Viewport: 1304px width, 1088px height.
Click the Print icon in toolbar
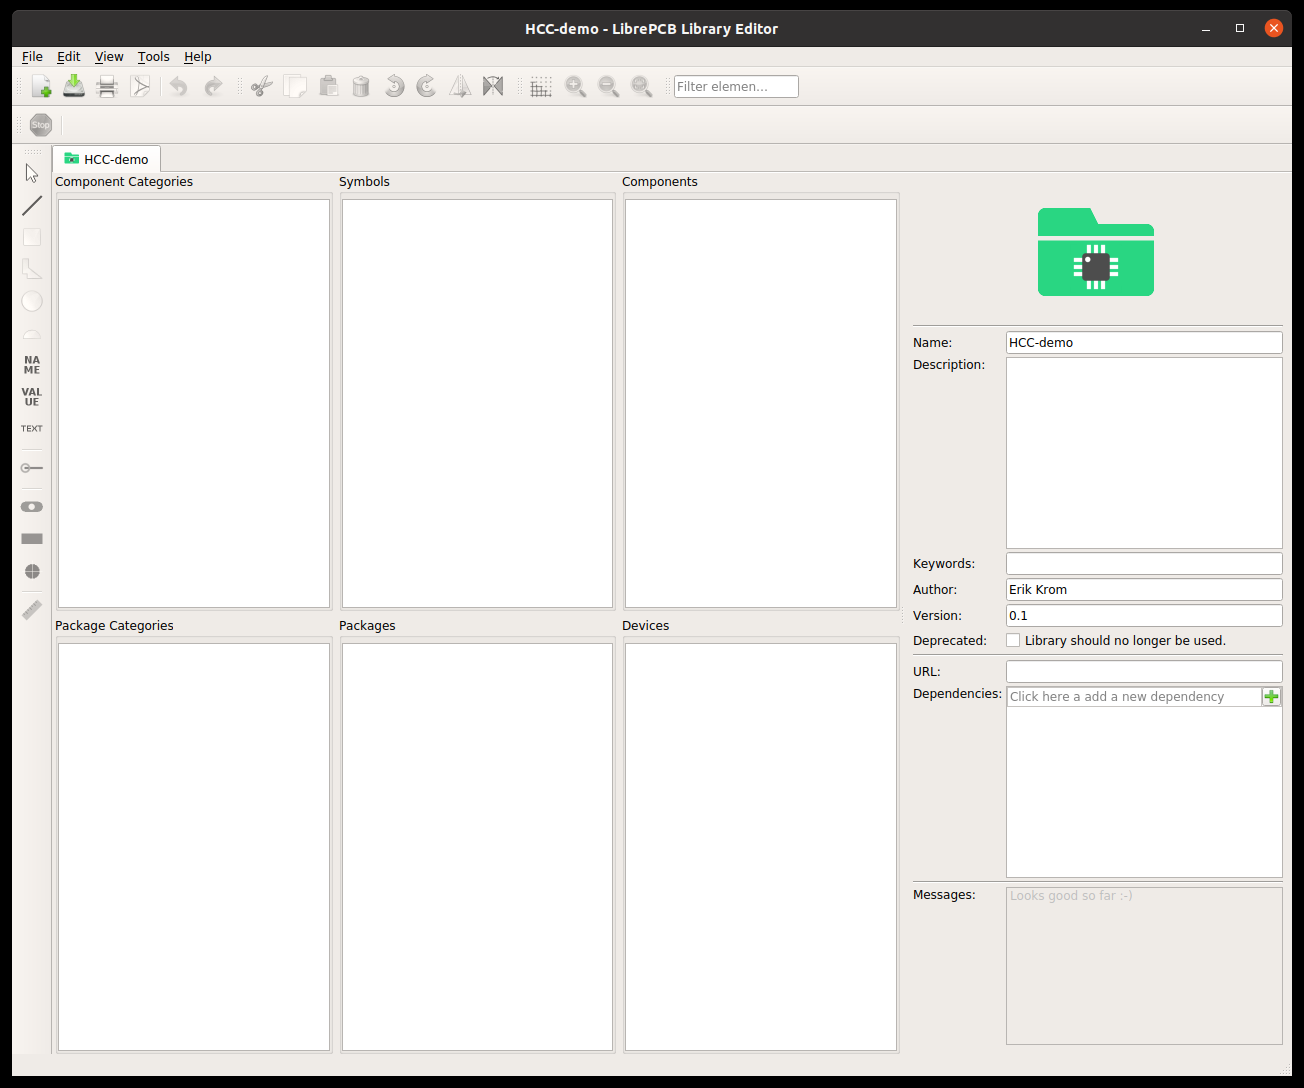pos(107,87)
